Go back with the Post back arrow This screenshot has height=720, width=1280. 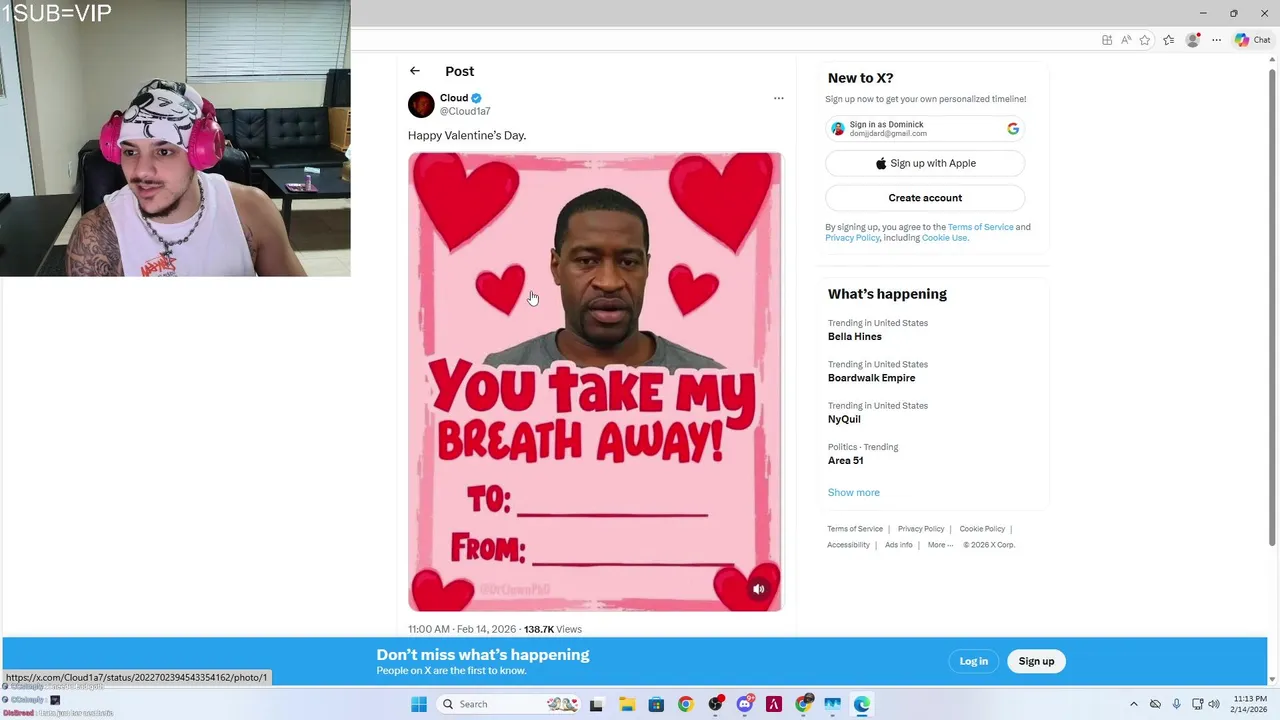(x=415, y=71)
